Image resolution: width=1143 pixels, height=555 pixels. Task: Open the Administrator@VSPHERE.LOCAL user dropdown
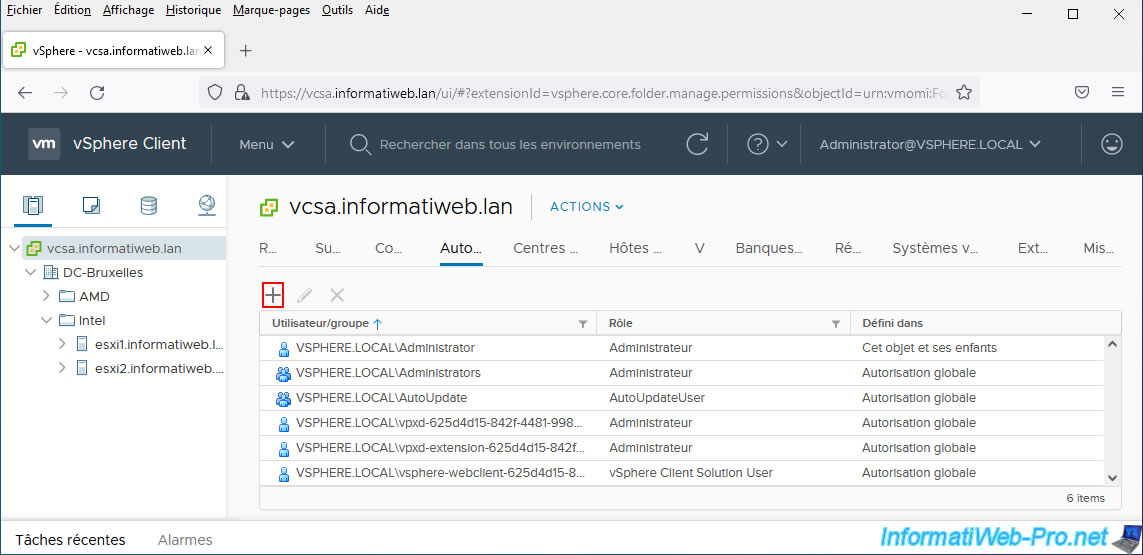930,144
